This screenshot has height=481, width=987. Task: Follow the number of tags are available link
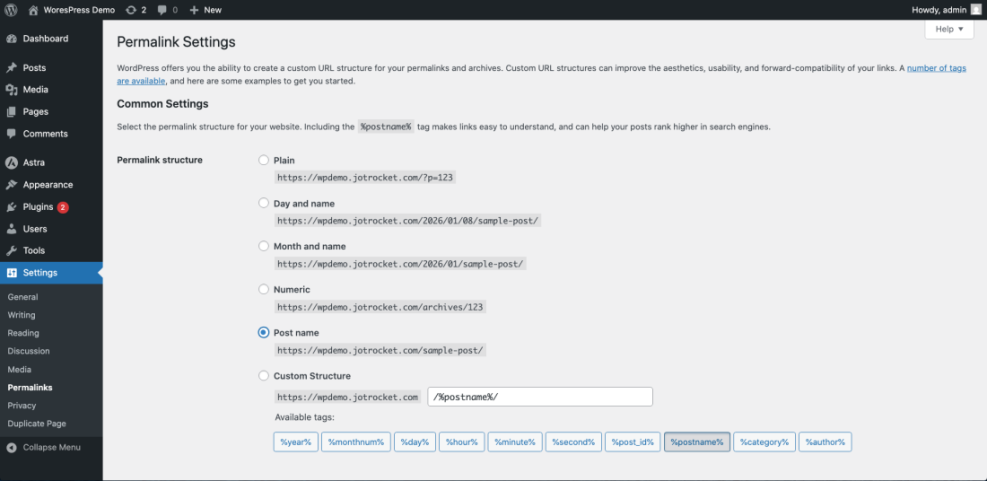point(937,68)
